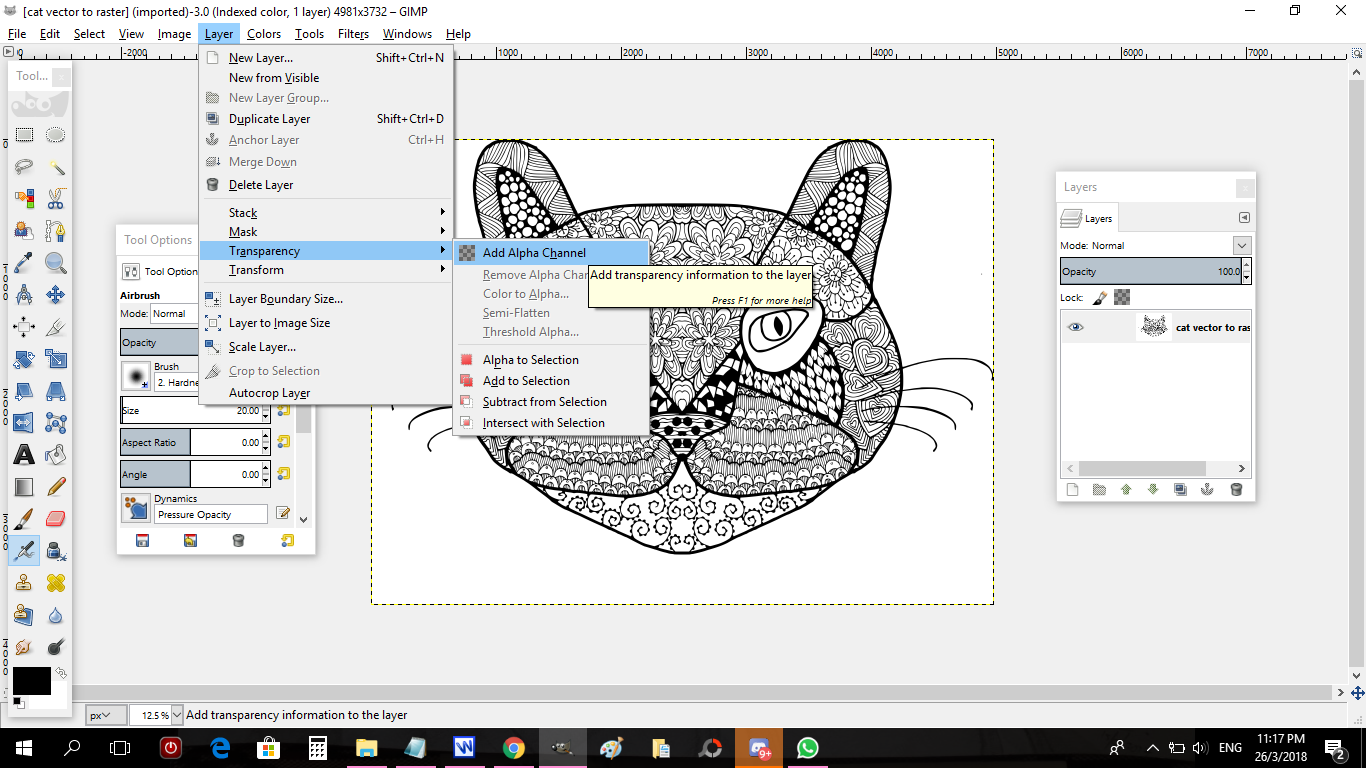Choose the Zoom magnifier tool
1366x768 pixels.
(x=56, y=263)
